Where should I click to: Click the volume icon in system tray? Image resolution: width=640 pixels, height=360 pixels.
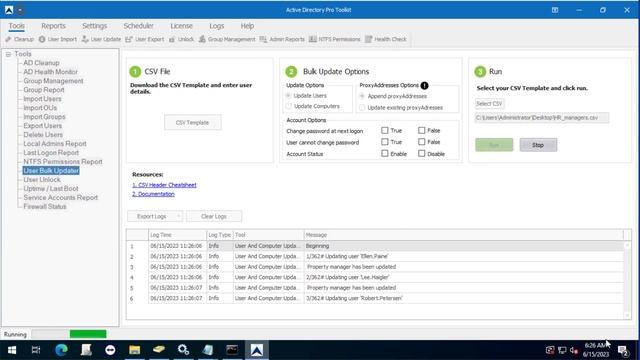point(574,350)
